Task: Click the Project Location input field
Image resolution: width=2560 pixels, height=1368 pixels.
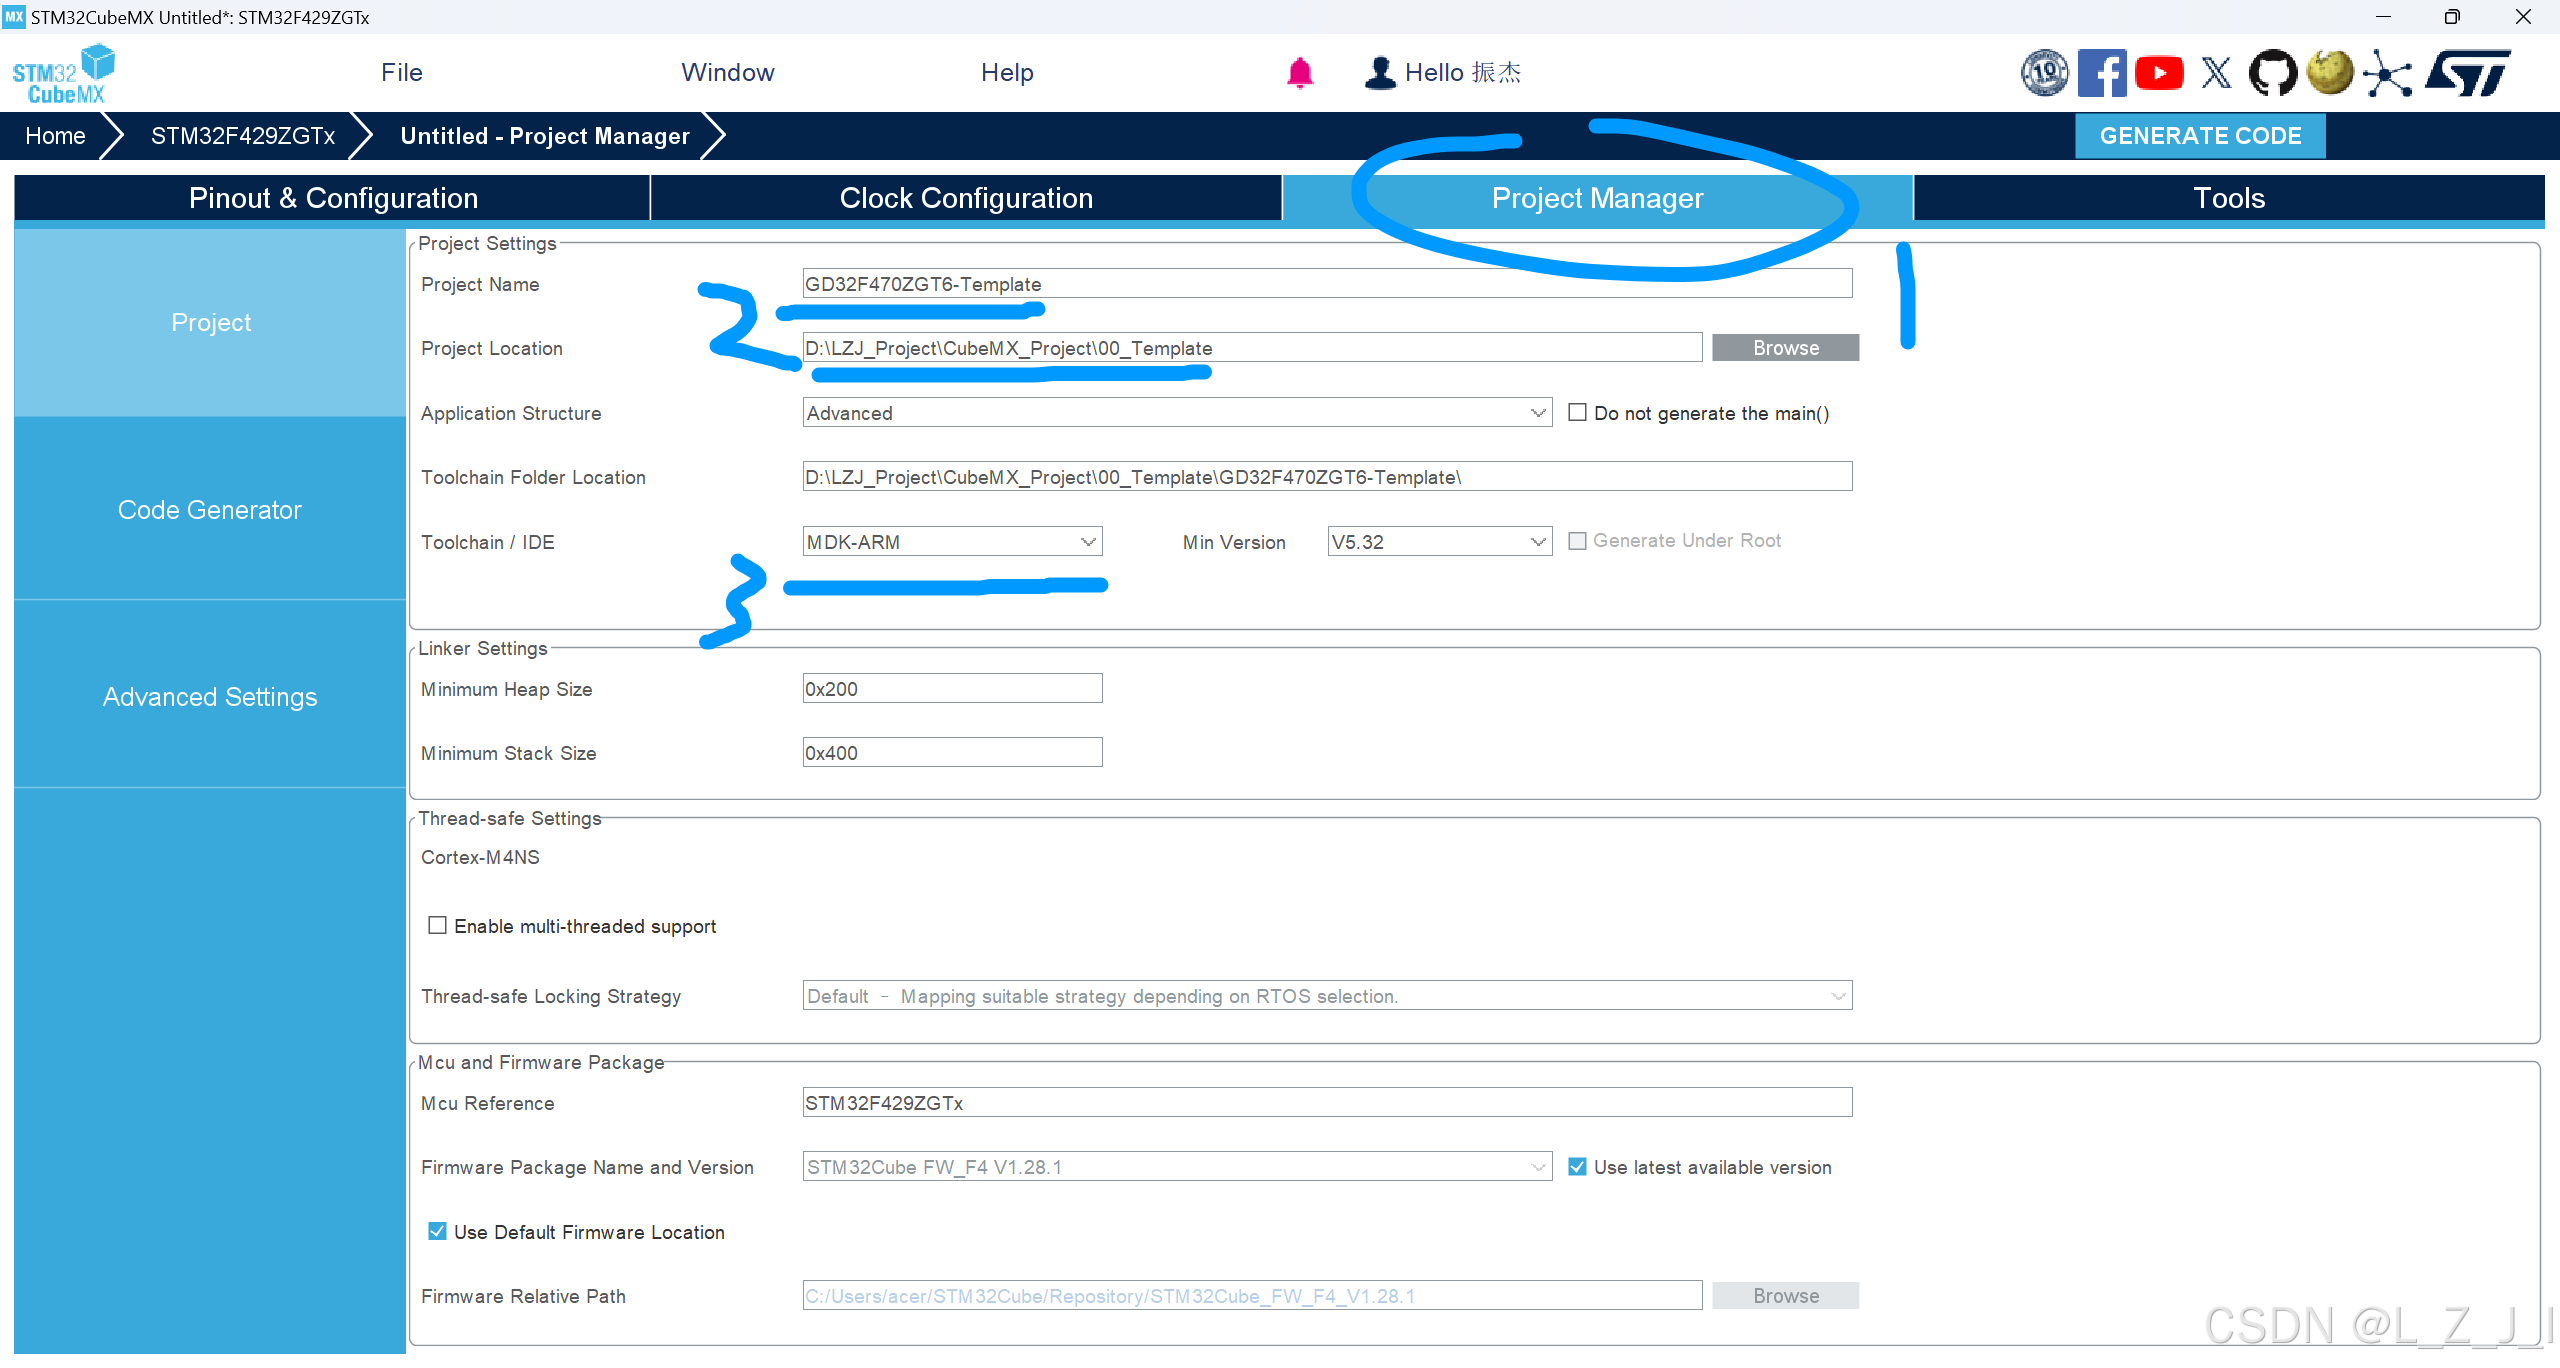Action: pyautogui.click(x=1252, y=348)
